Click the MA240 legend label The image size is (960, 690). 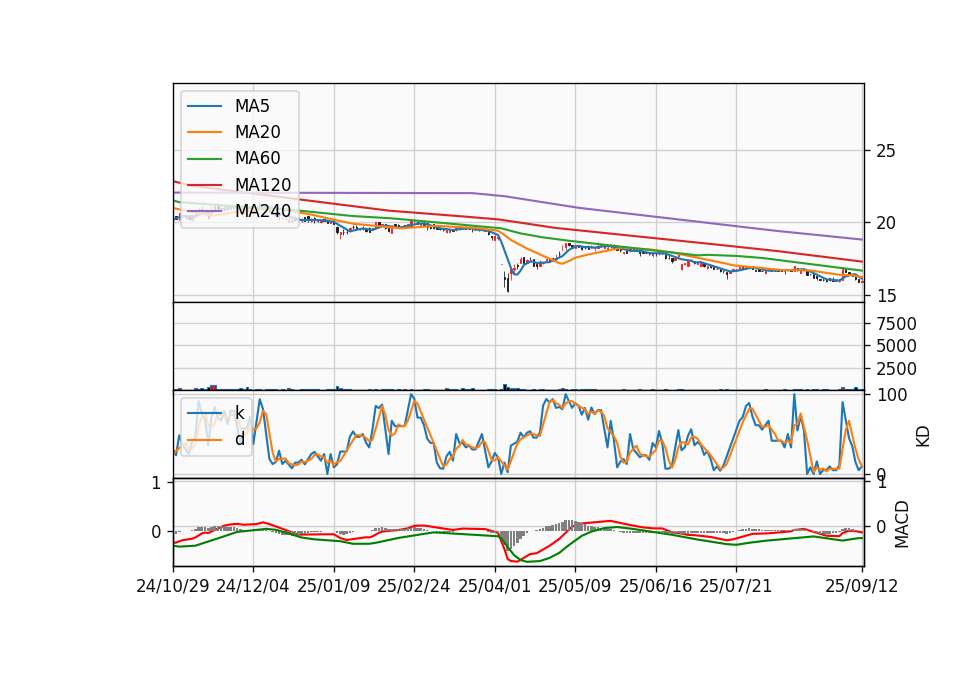click(x=263, y=211)
